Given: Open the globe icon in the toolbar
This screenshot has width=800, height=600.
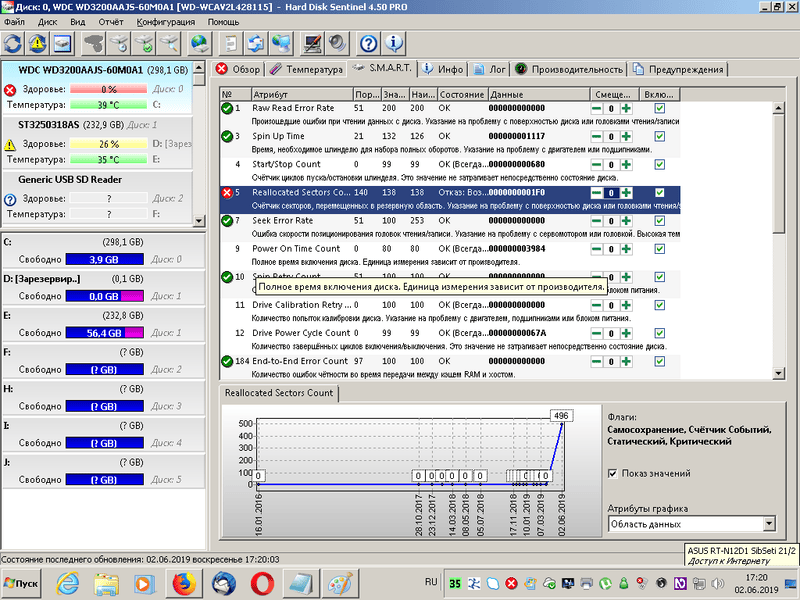Looking at the screenshot, I should click(x=200, y=44).
